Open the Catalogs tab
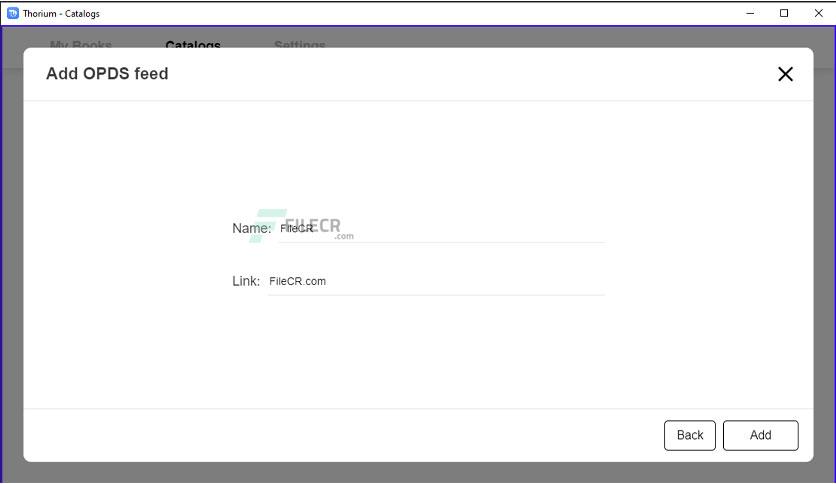836x484 pixels. pos(193,45)
